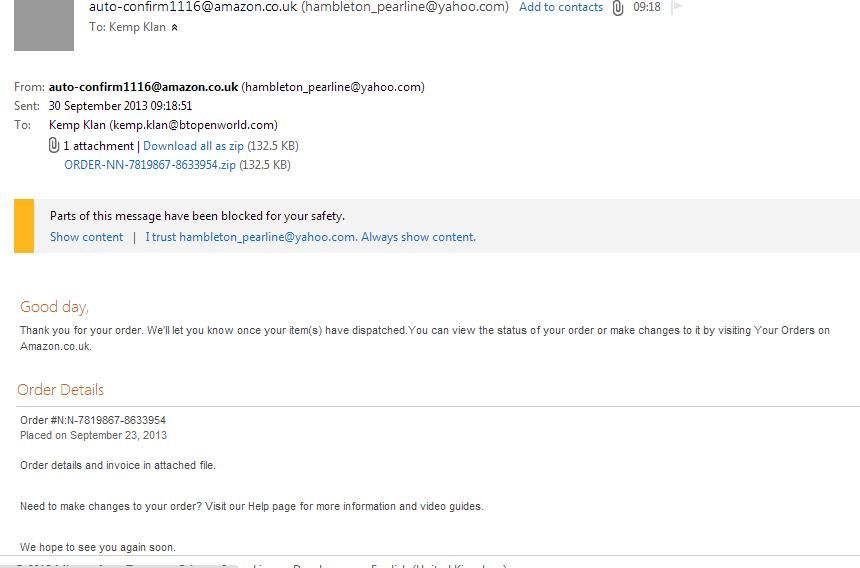Click 'Parts of this message have been blocked' notice
This screenshot has height=568, width=860.
[x=197, y=216]
